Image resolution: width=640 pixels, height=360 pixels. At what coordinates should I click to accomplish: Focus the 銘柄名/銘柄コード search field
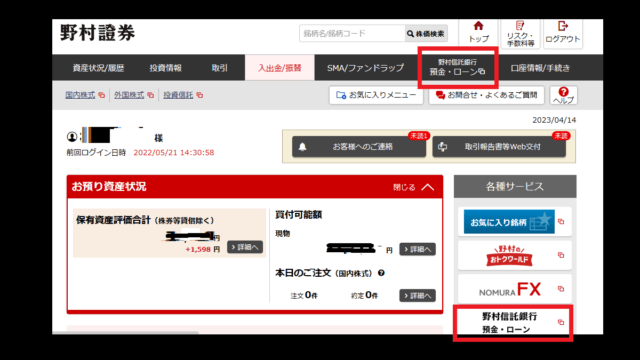click(352, 33)
